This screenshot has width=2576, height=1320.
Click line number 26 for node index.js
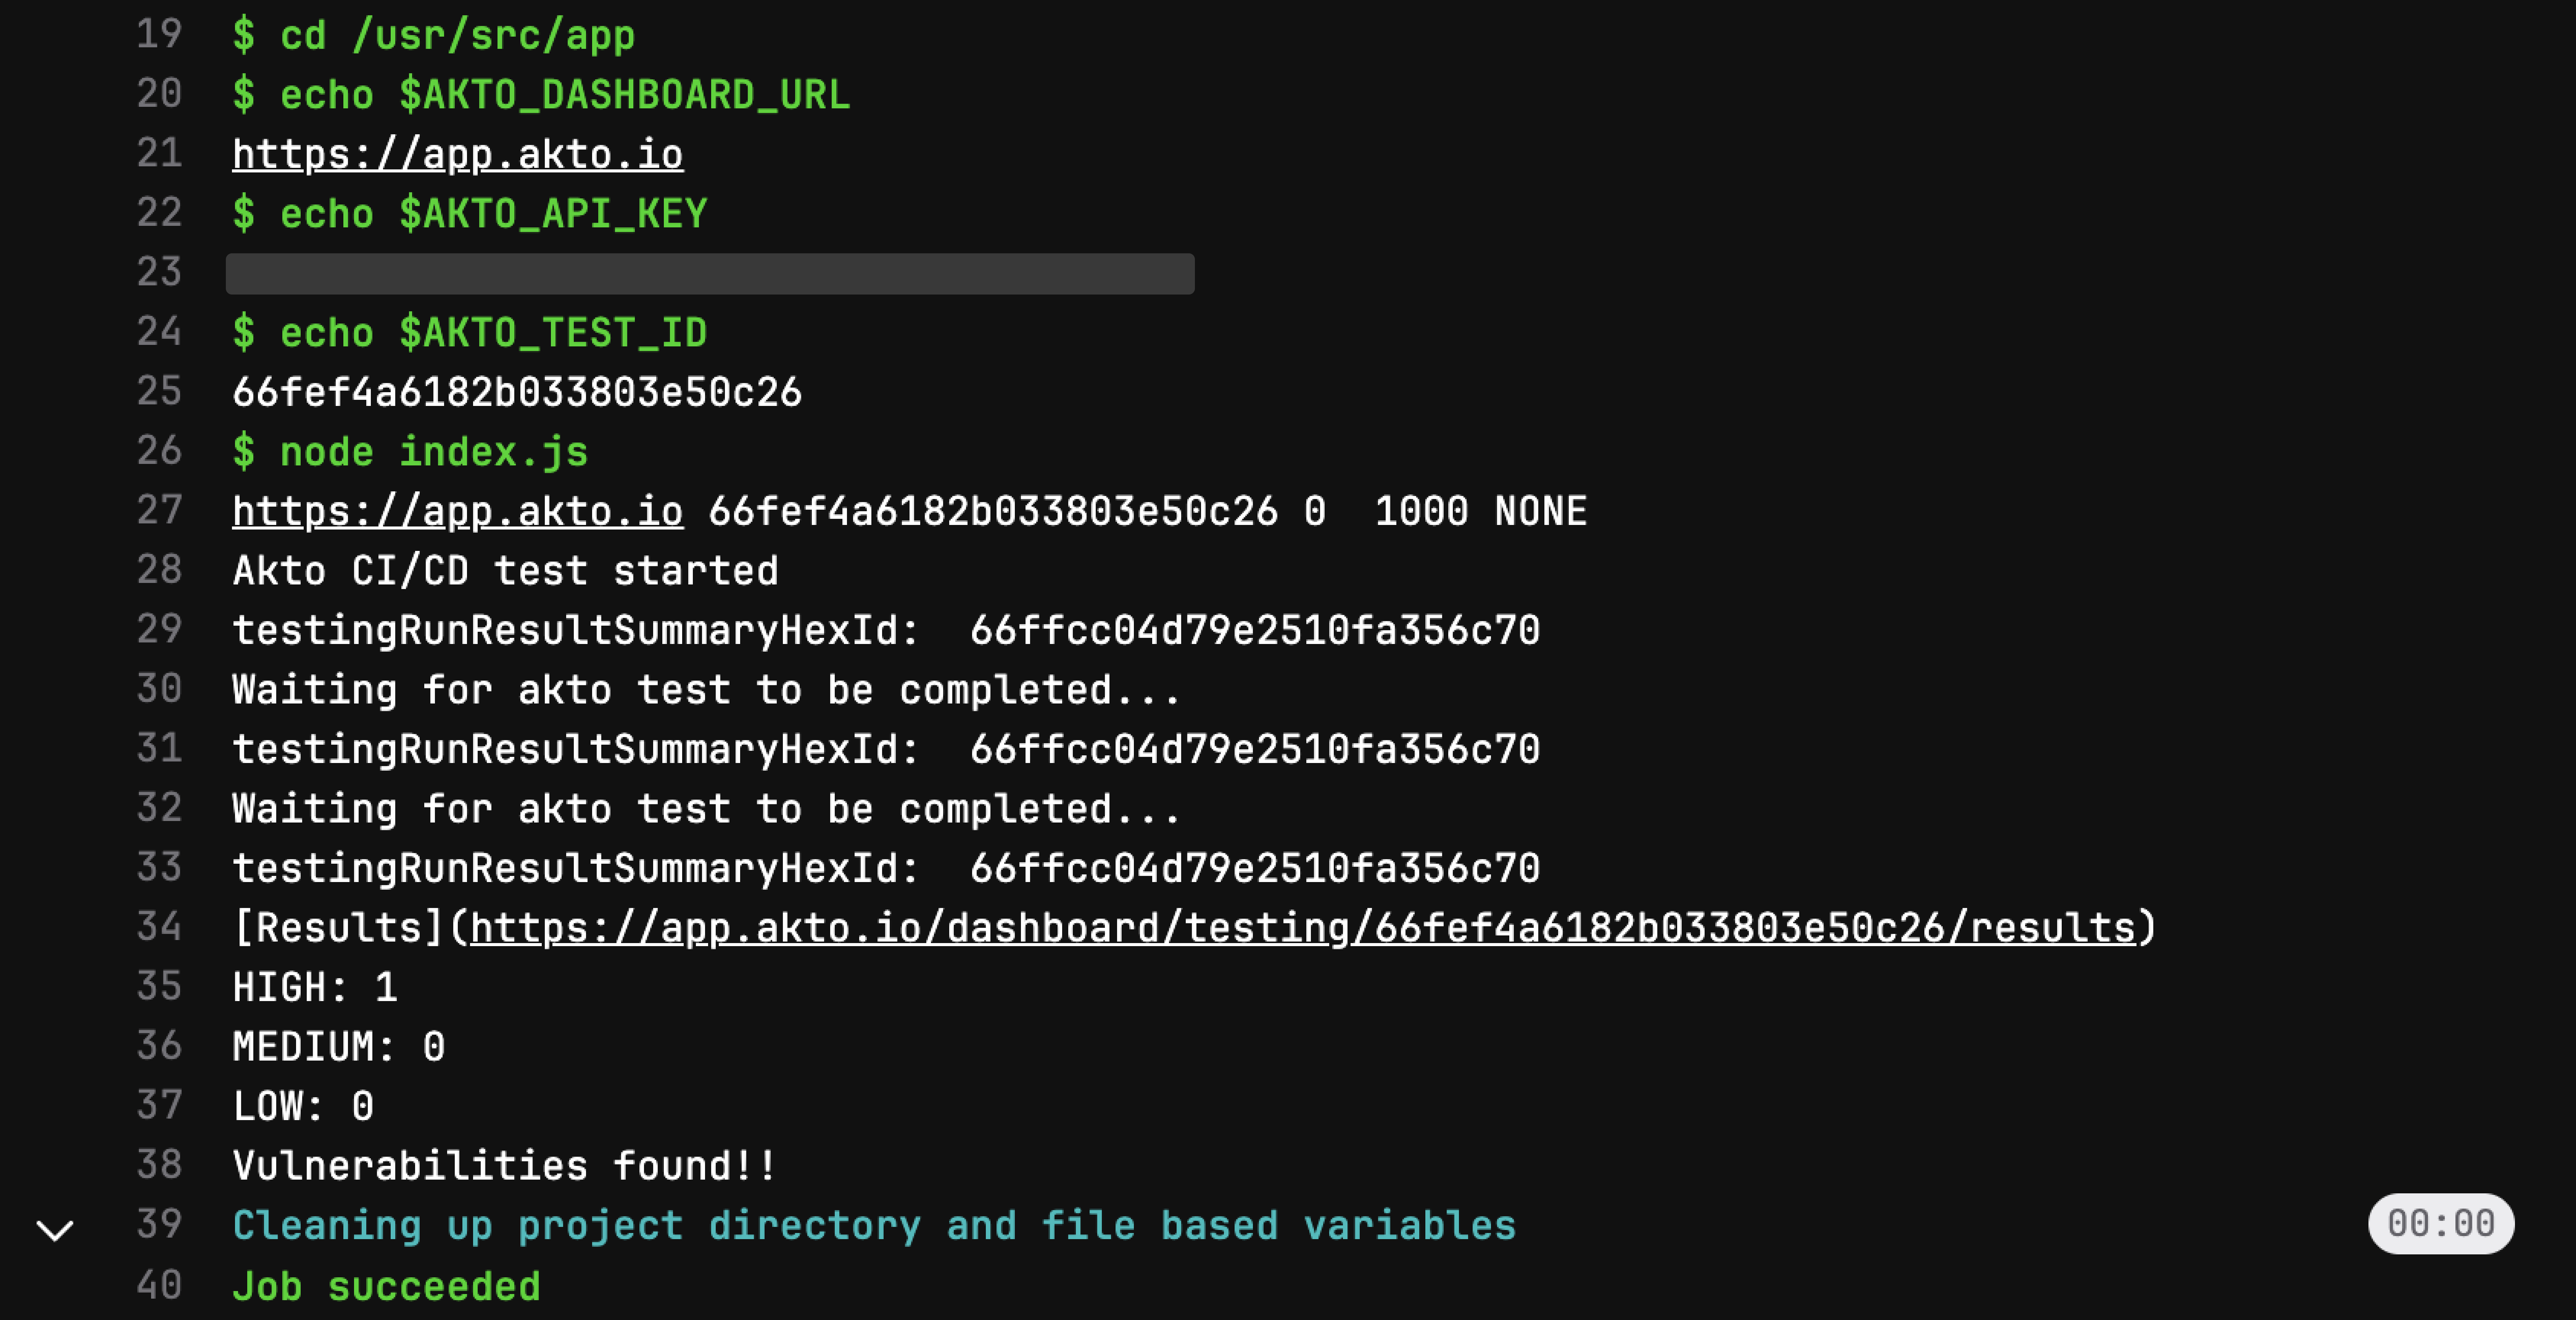click(x=159, y=451)
